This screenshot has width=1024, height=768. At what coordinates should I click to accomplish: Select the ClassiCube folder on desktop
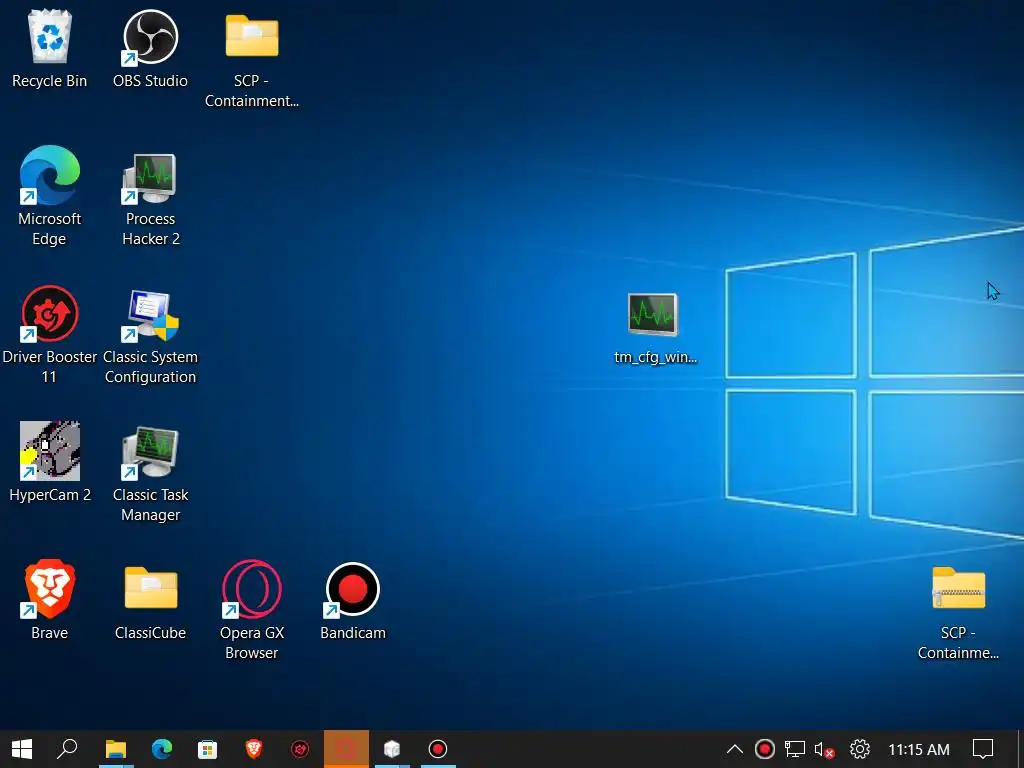coord(150,602)
